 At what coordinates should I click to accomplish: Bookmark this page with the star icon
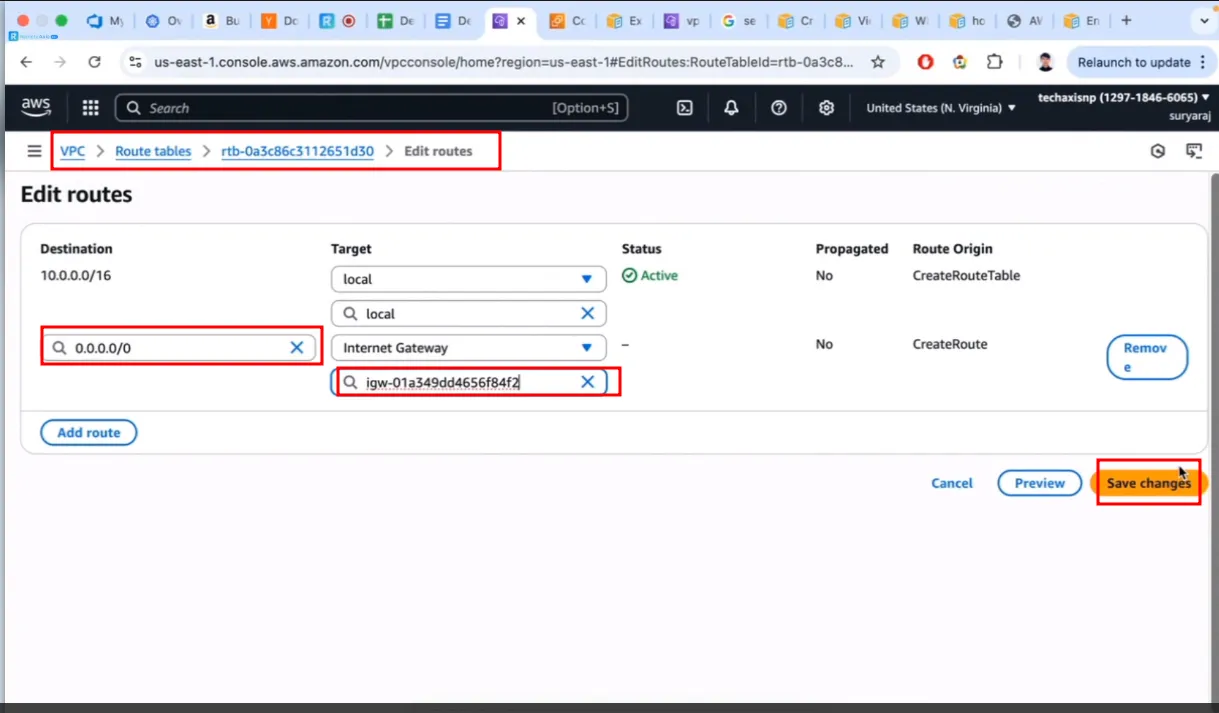(878, 62)
